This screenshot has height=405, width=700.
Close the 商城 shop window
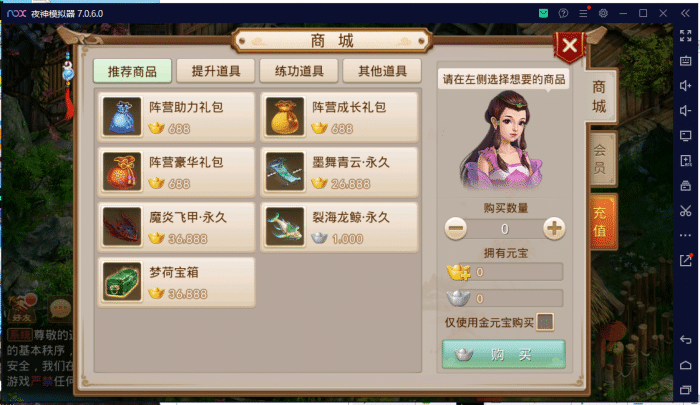569,46
